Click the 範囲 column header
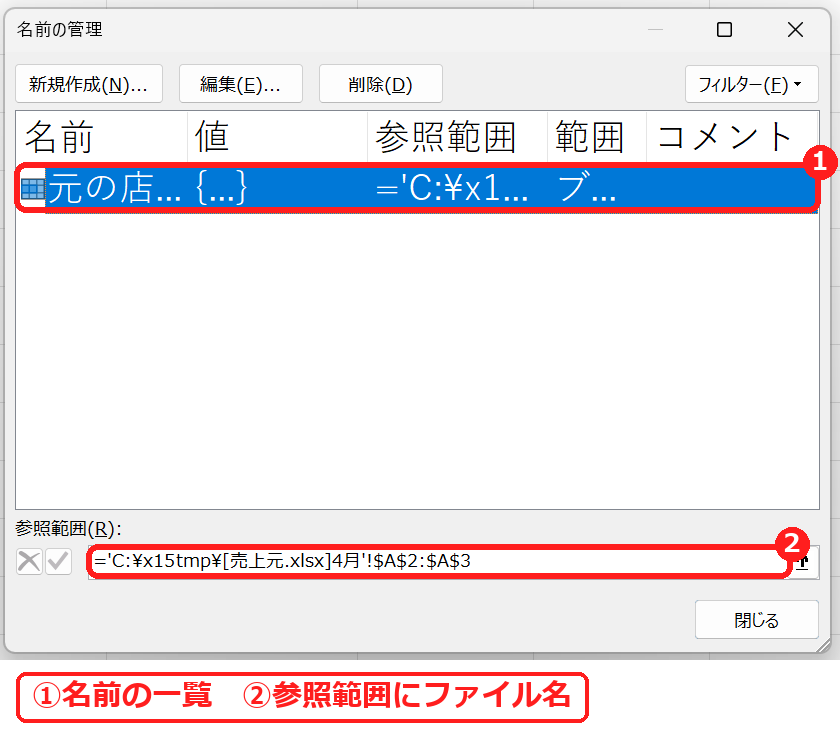Screen dimensions: 840x730 [597, 137]
